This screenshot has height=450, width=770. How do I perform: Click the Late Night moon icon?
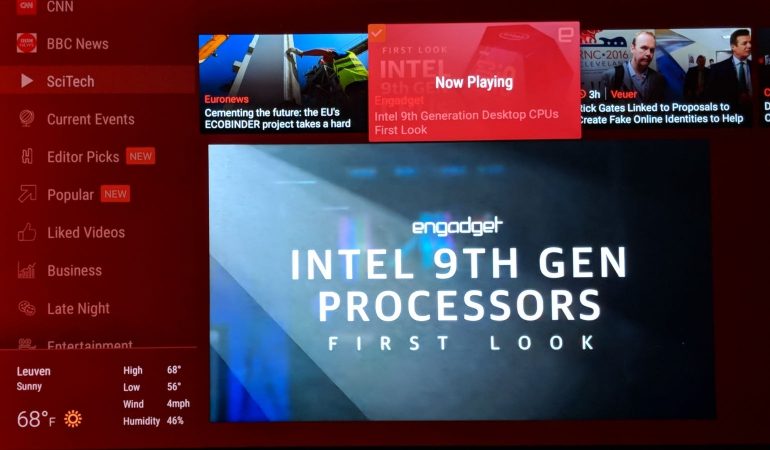point(27,309)
